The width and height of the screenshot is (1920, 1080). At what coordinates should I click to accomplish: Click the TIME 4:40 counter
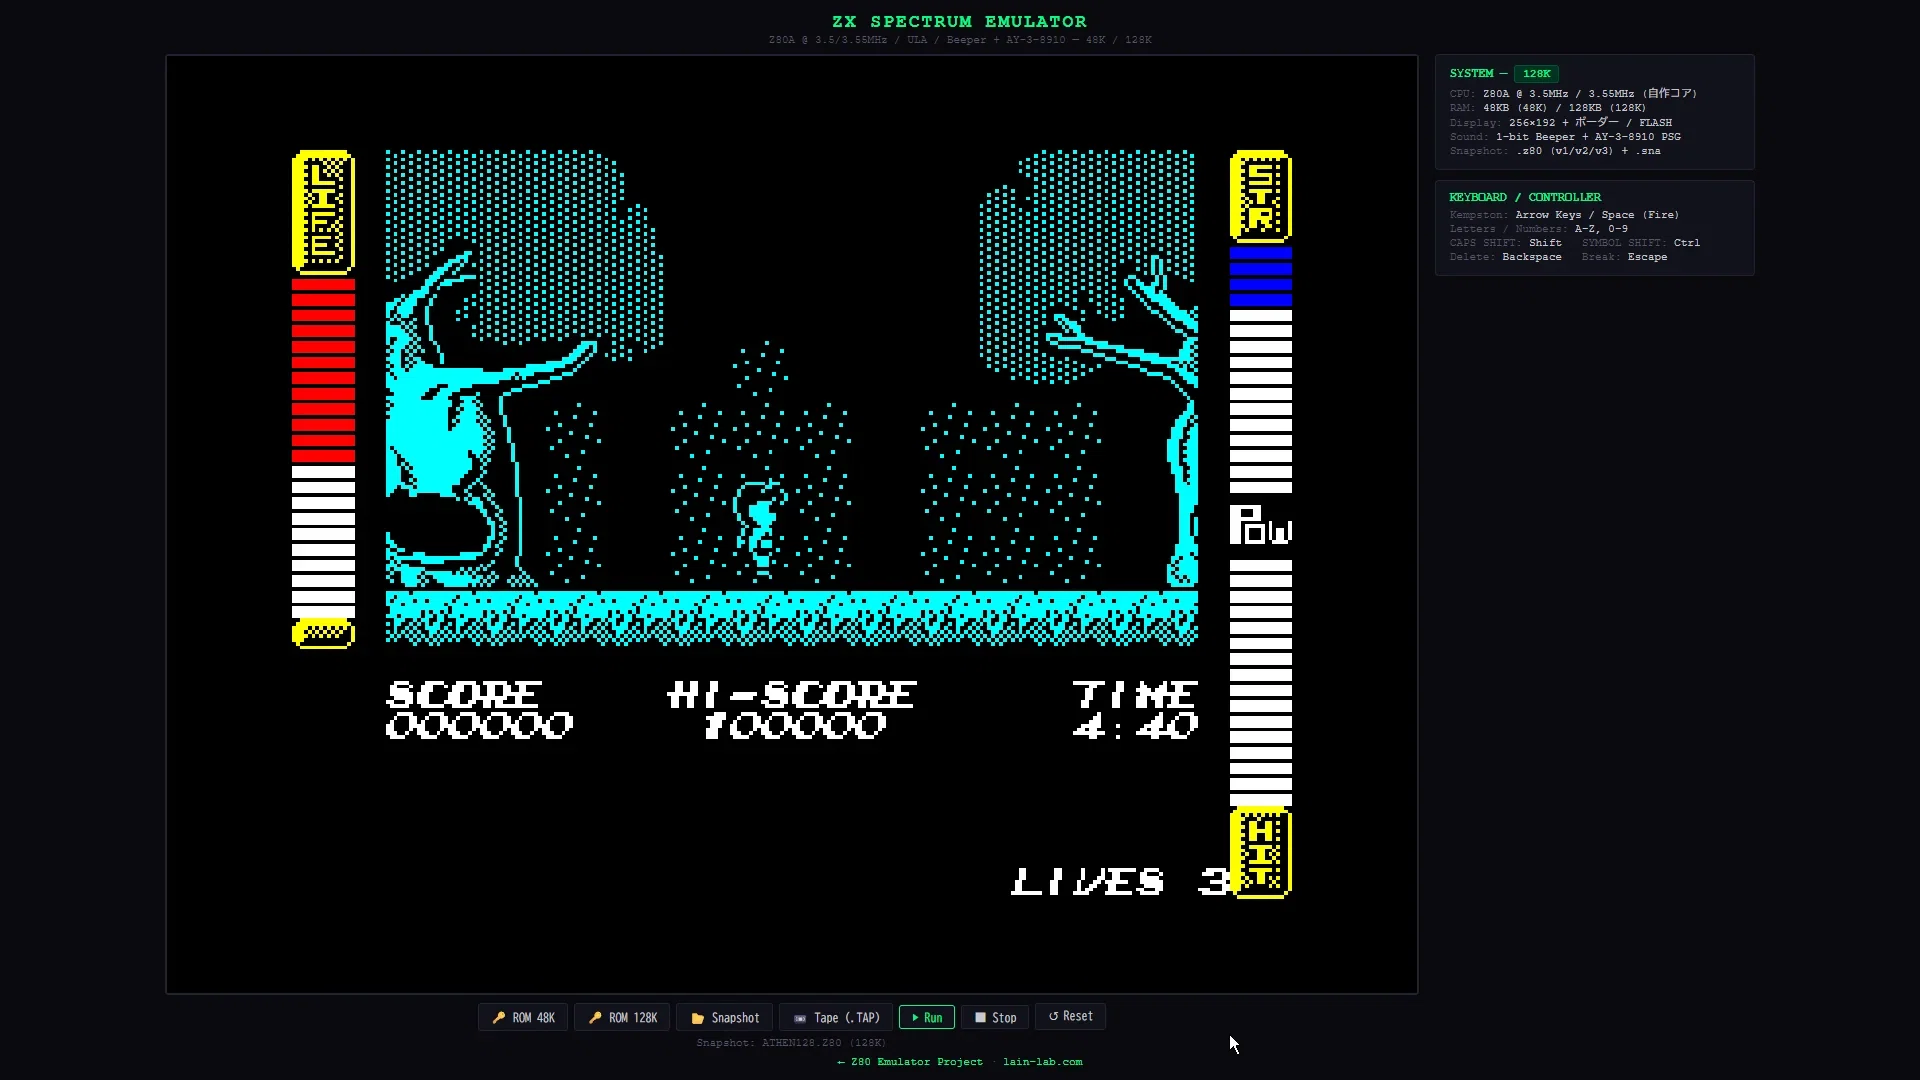click(x=1135, y=710)
